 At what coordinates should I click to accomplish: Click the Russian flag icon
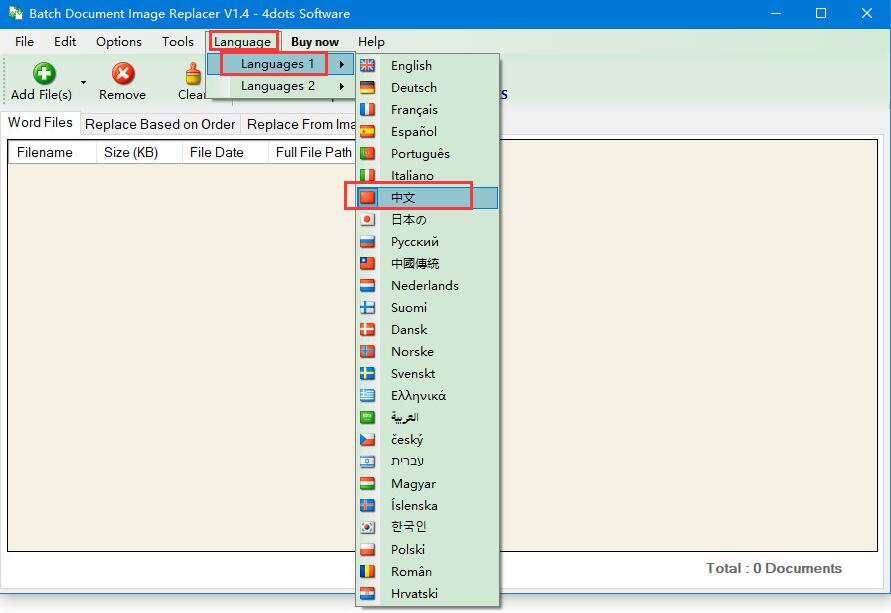tap(368, 241)
